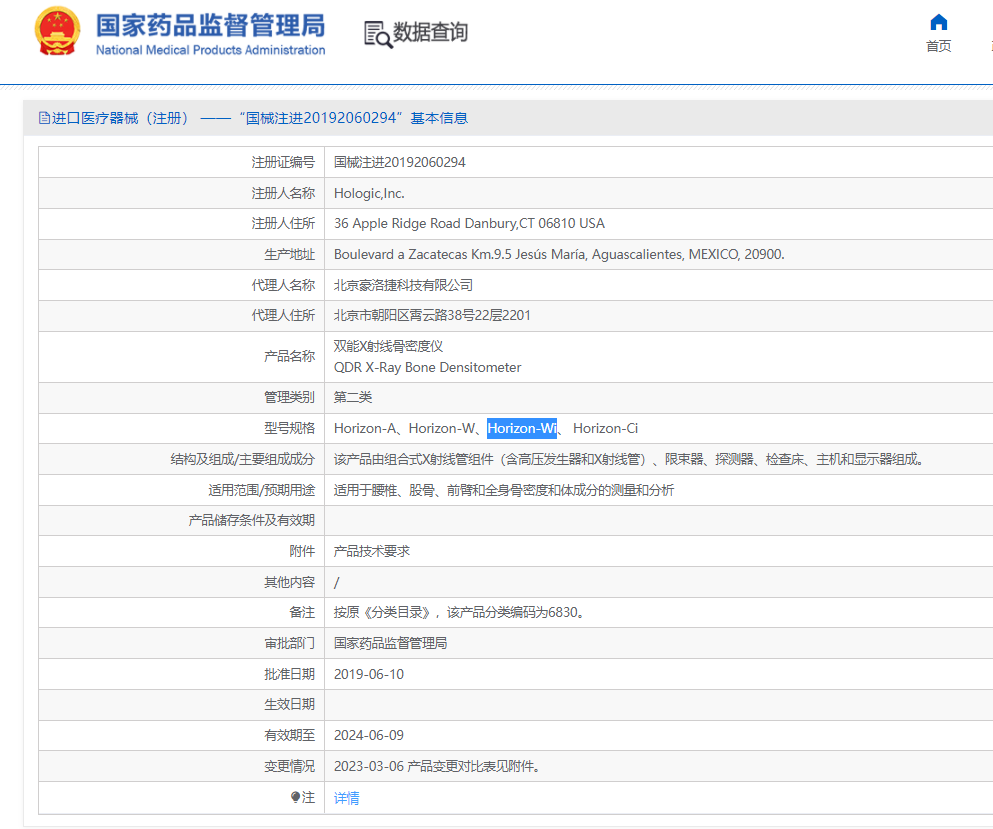Click the 适用范围/预期用途 label
Viewport: 993px width, 829px height.
click(262, 490)
